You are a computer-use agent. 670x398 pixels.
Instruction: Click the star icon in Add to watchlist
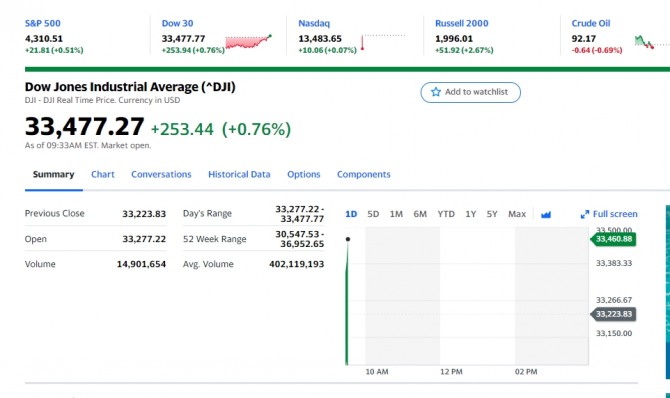435,92
